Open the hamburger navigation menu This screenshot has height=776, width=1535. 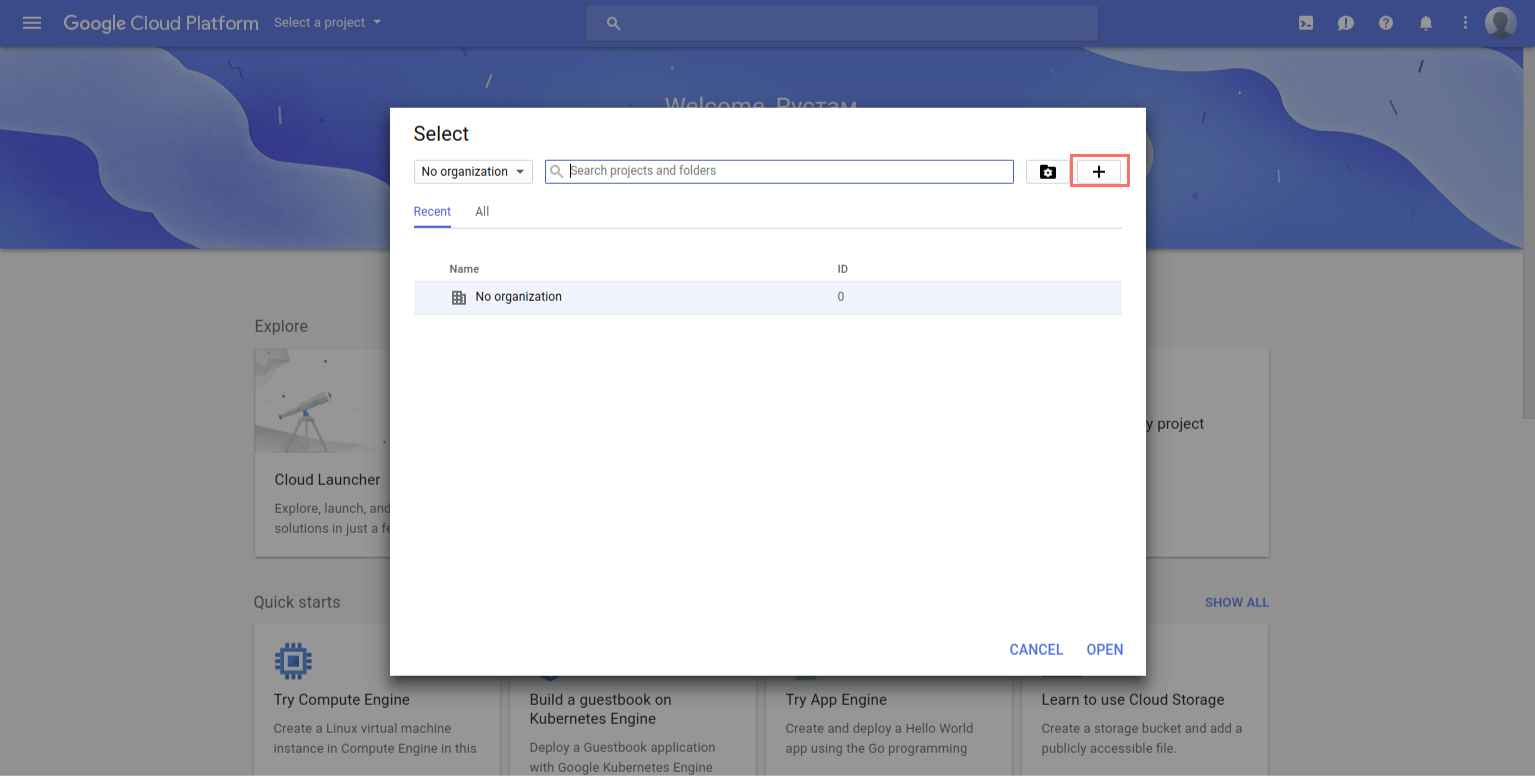coord(32,22)
